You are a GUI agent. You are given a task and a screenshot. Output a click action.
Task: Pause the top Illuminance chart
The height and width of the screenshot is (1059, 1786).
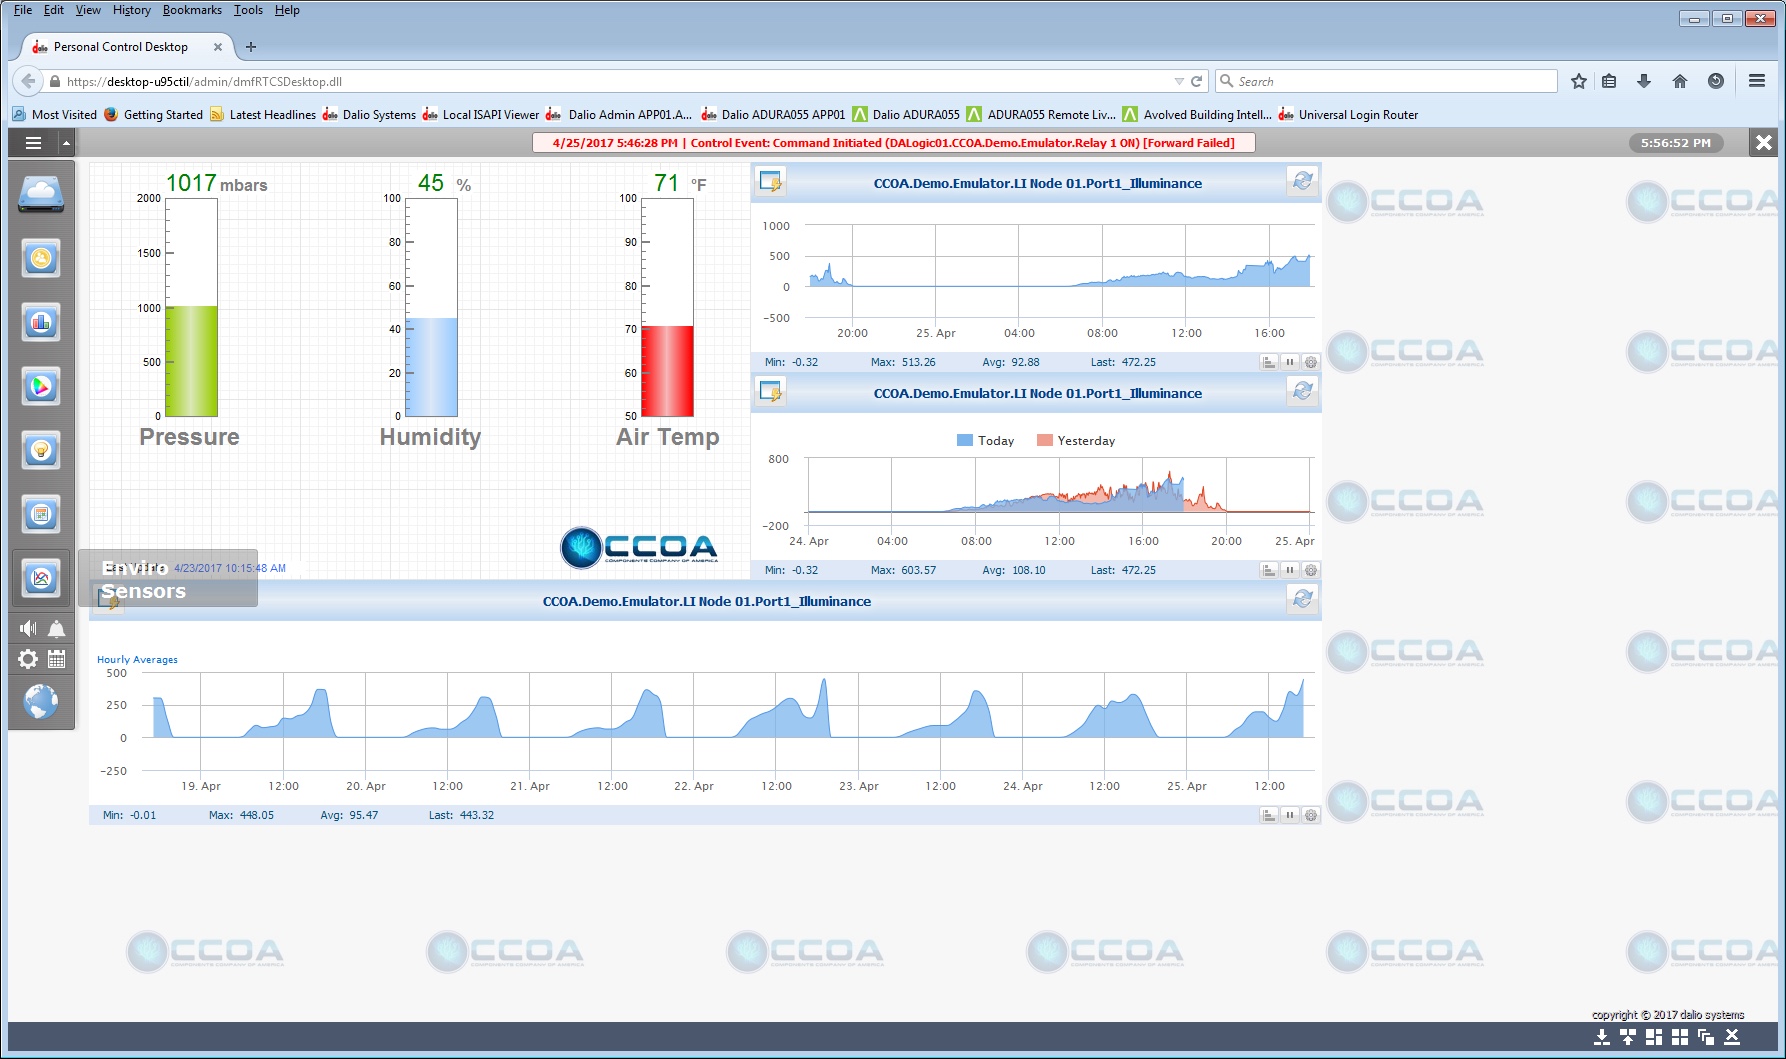[1290, 362]
